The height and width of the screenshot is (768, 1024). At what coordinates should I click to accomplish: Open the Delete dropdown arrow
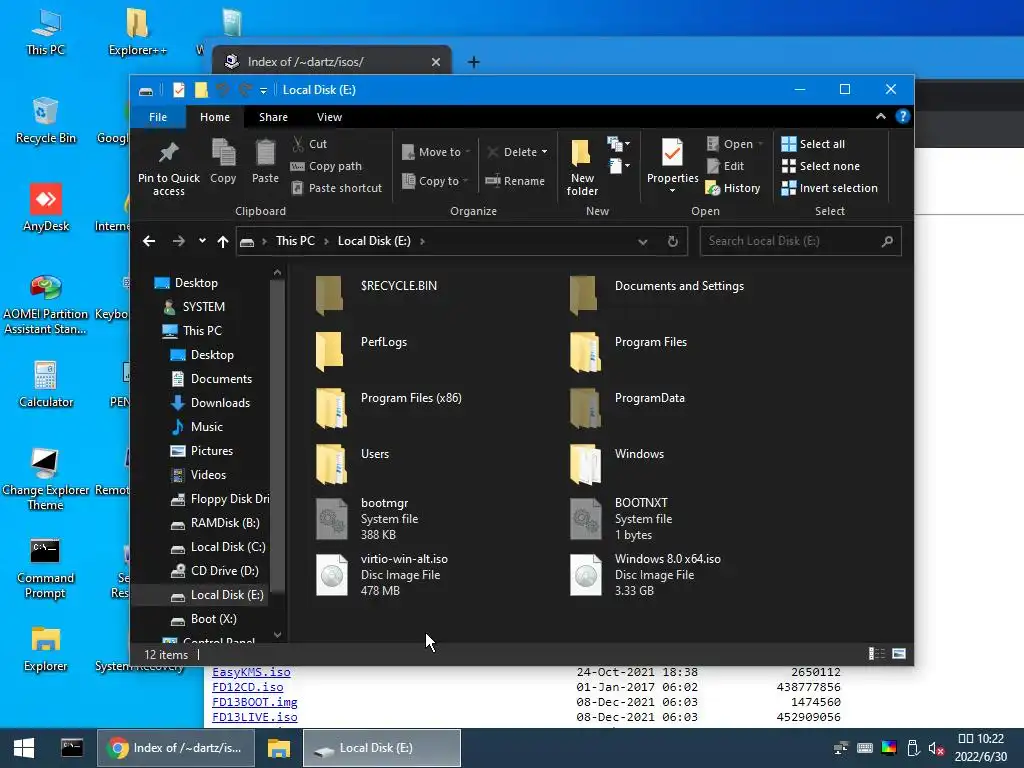[x=544, y=152]
